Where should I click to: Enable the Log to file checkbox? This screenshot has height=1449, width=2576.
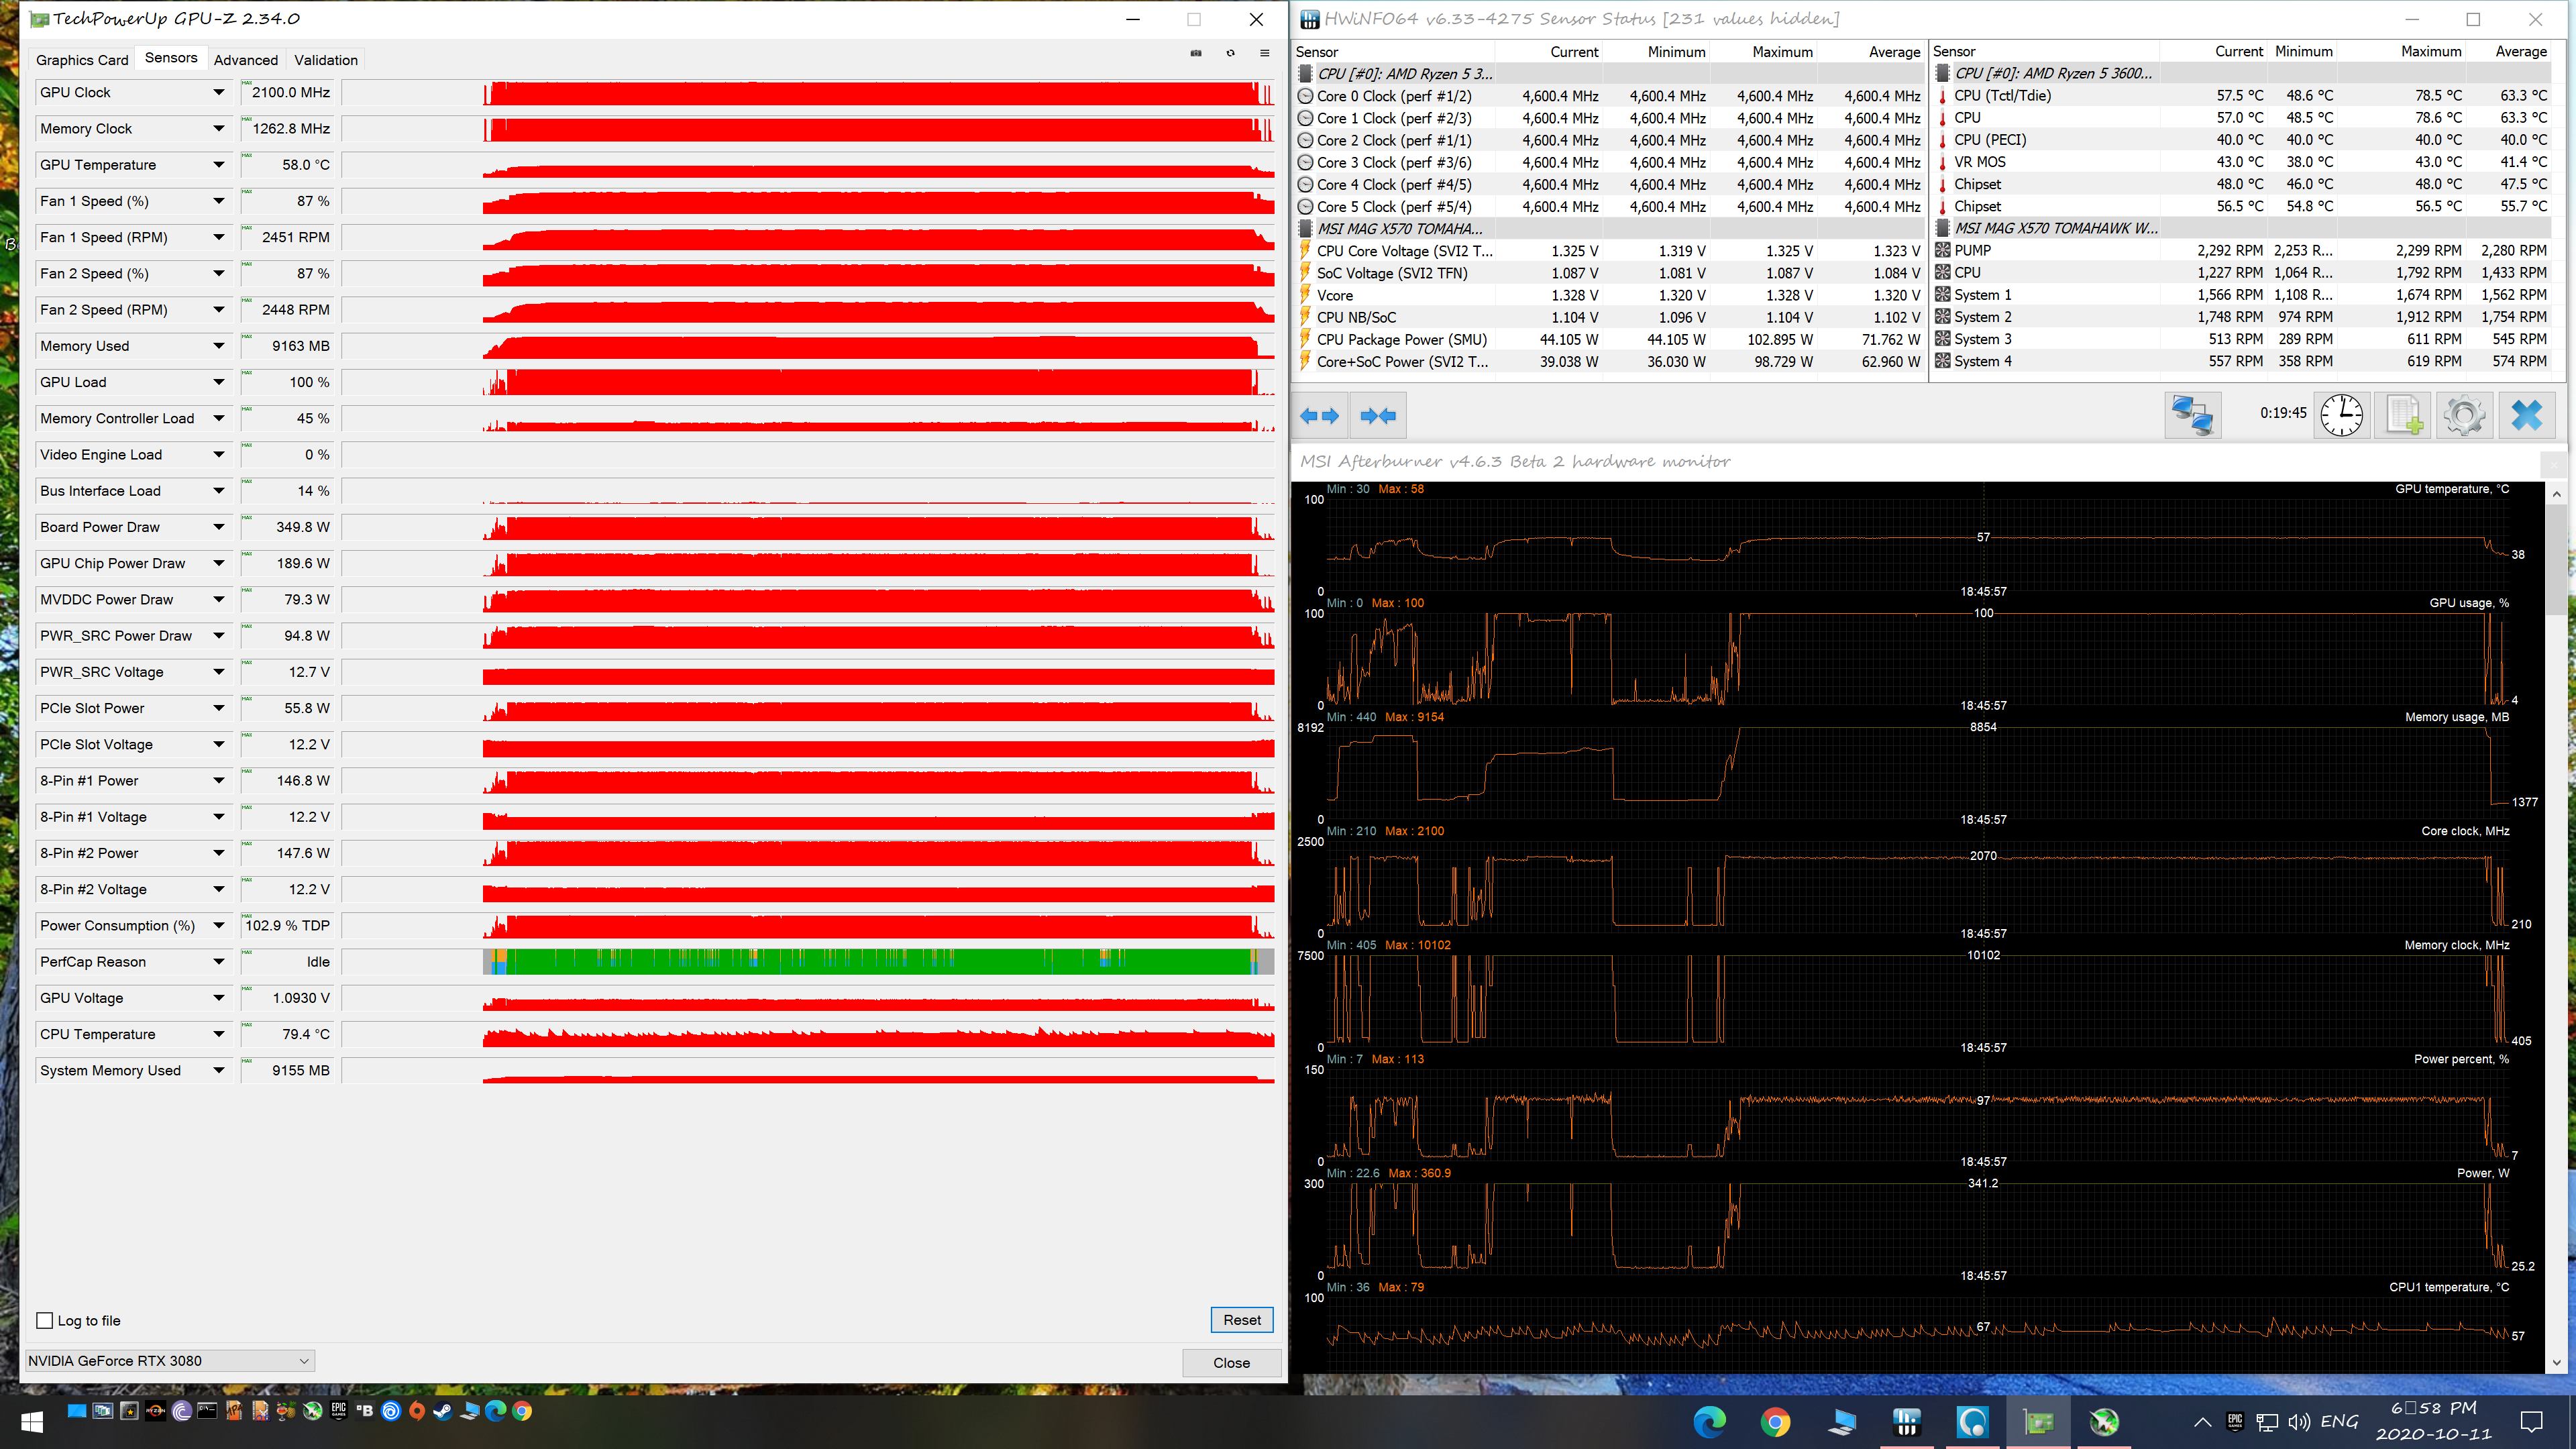click(45, 1320)
